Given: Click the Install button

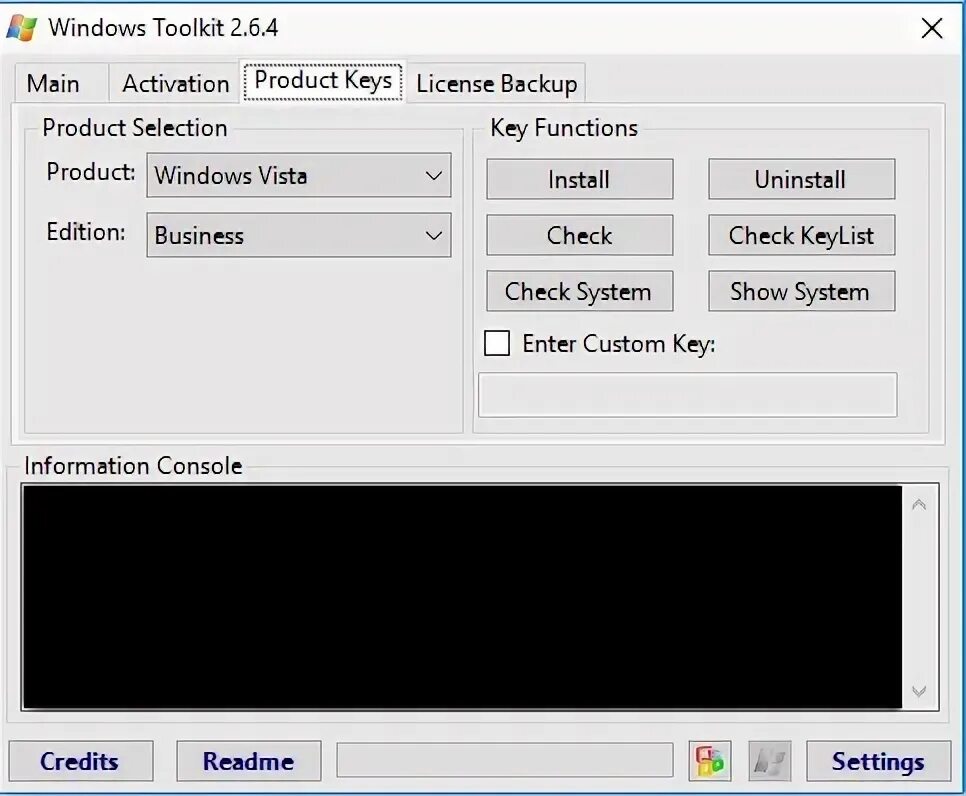Looking at the screenshot, I should point(580,179).
